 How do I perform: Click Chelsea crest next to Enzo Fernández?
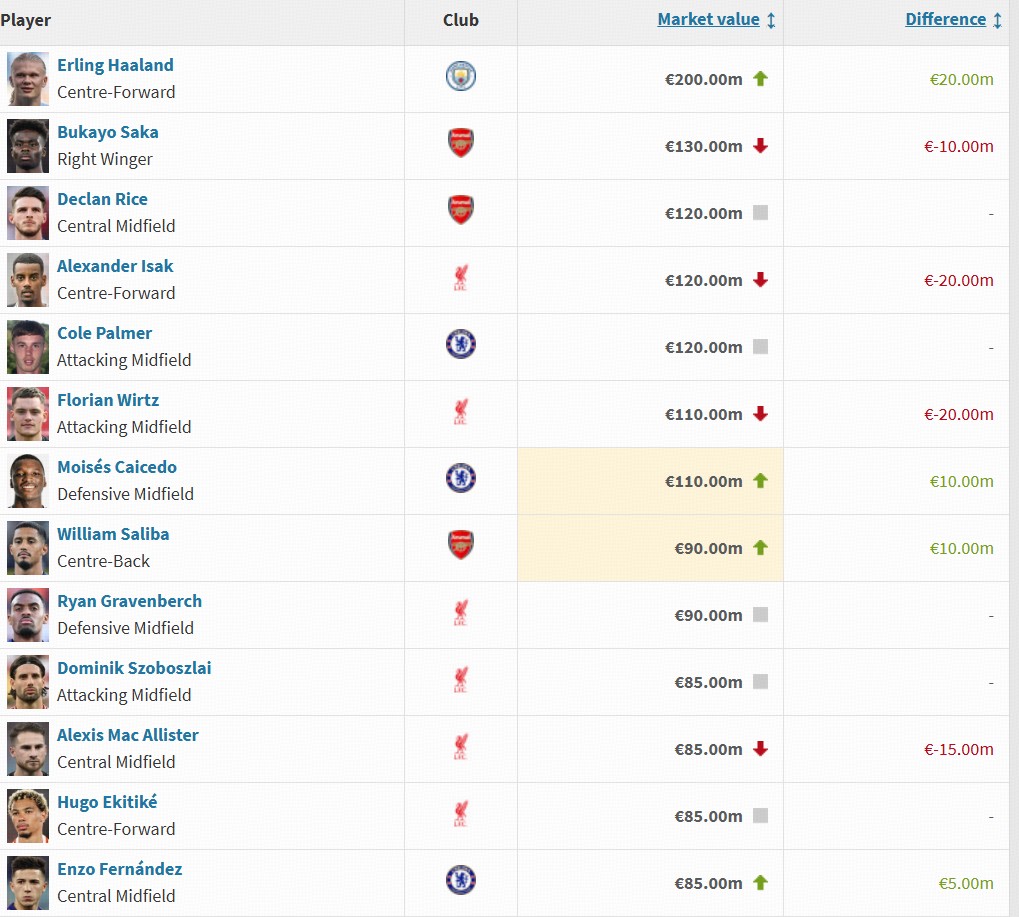coord(461,881)
